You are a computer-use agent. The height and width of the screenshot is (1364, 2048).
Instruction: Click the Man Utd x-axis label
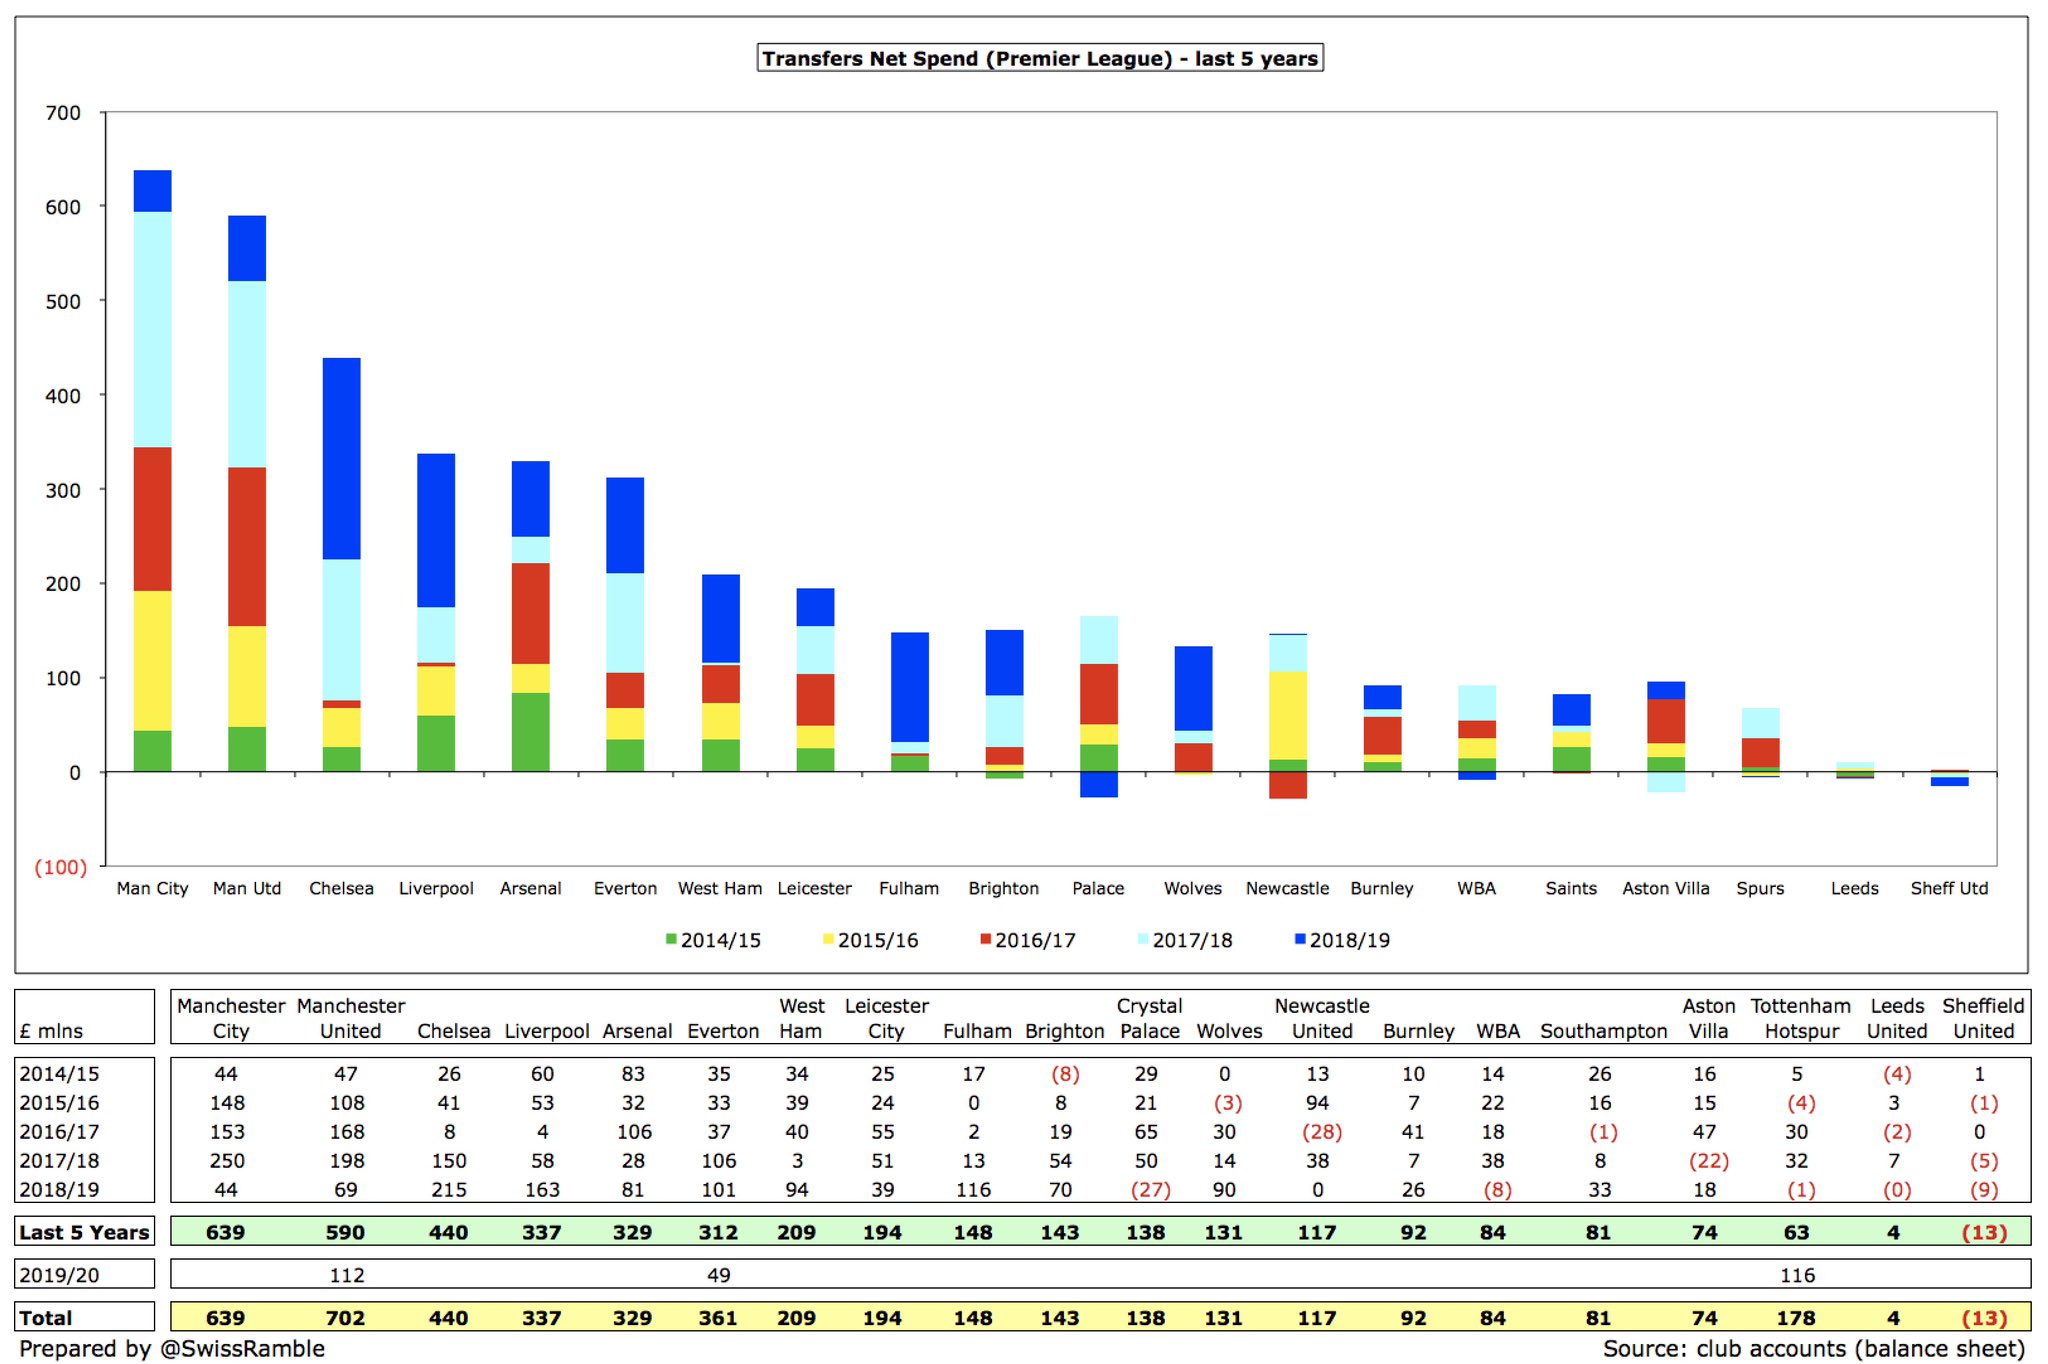(247, 888)
